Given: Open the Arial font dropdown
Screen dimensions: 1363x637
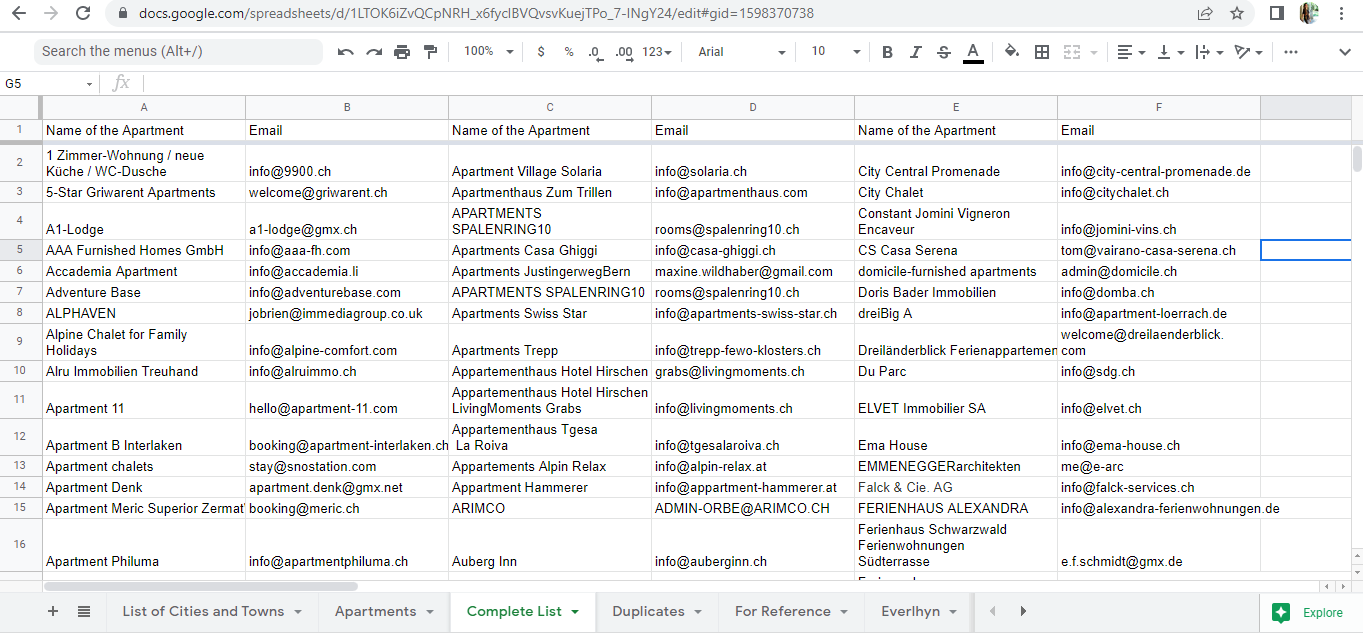Looking at the screenshot, I should 742,52.
